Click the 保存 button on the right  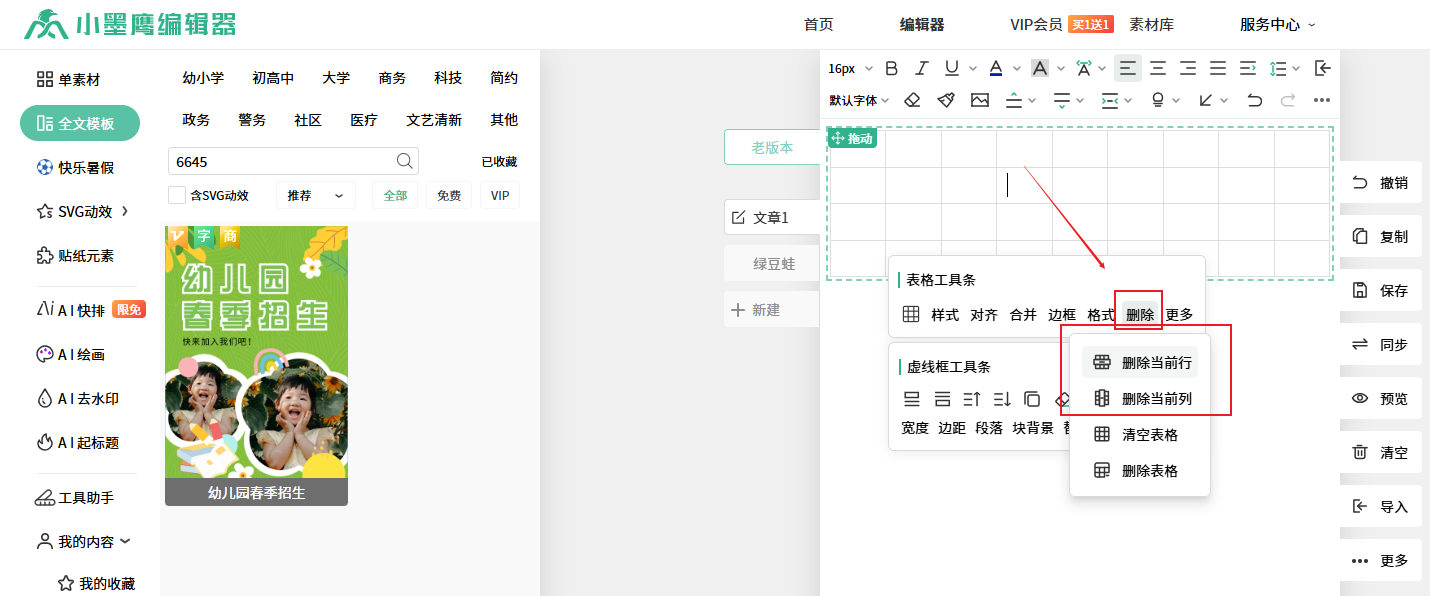[1381, 290]
